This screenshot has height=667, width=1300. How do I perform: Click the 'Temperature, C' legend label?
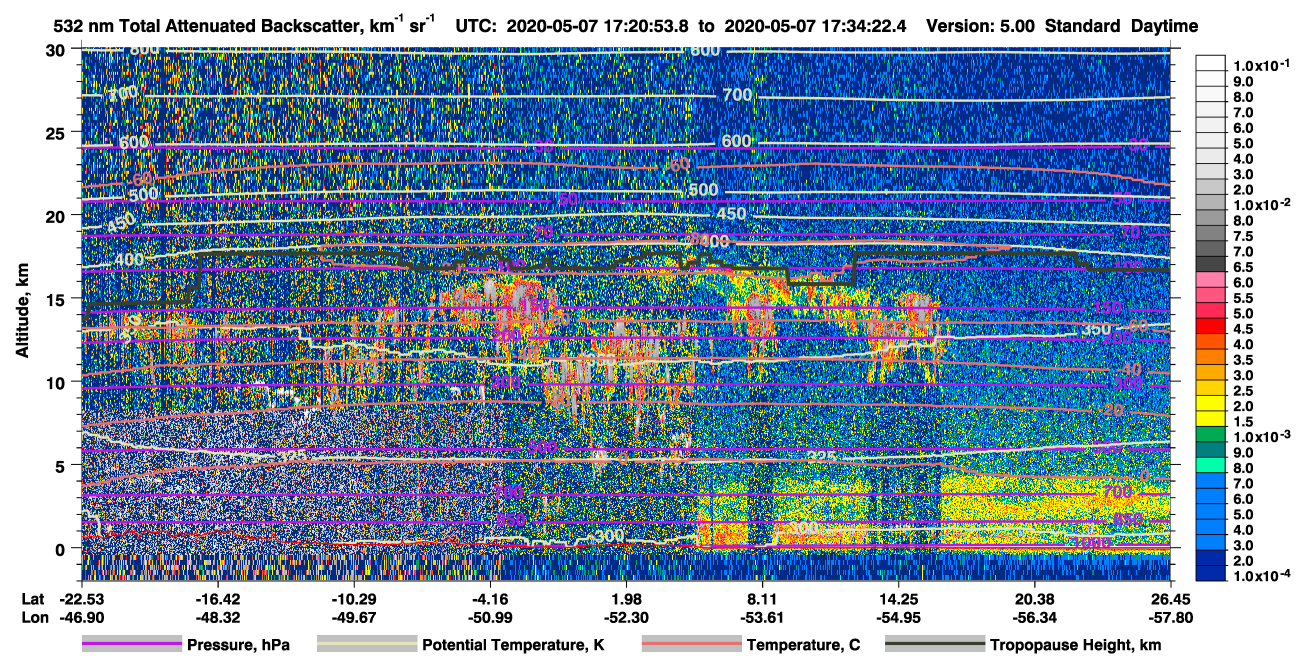[803, 645]
